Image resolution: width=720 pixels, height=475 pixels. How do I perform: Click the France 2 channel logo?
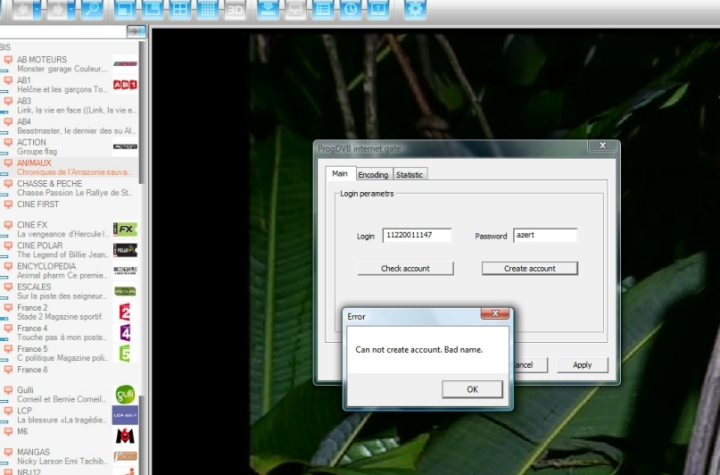pyautogui.click(x=125, y=312)
